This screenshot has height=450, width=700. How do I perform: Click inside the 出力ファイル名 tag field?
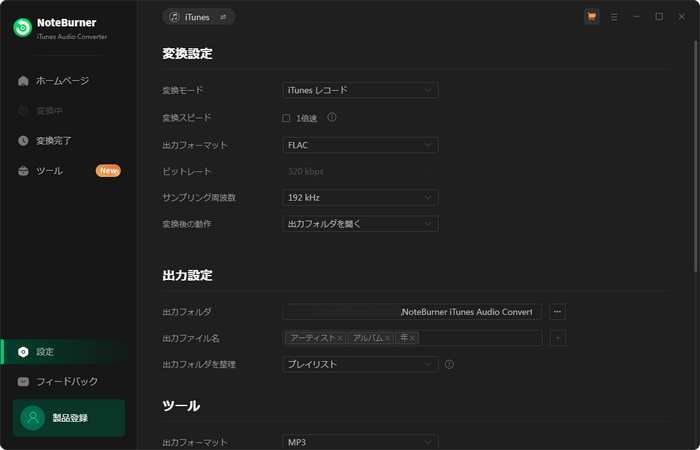coord(480,338)
